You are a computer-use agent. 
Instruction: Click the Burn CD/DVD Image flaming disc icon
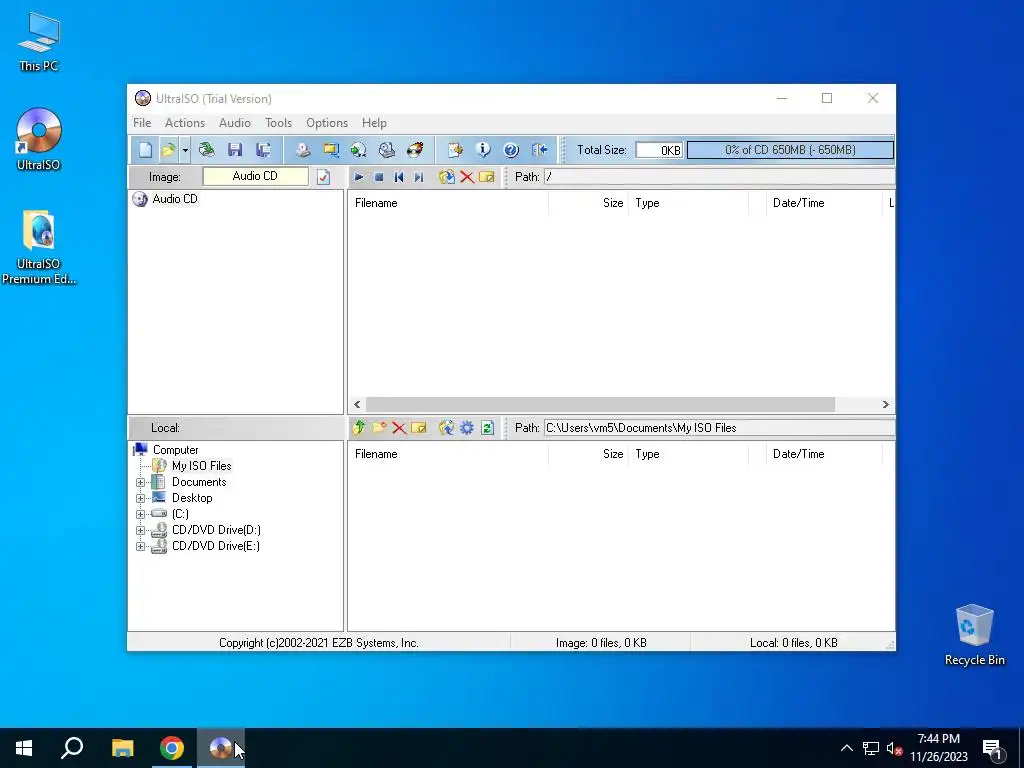point(415,150)
